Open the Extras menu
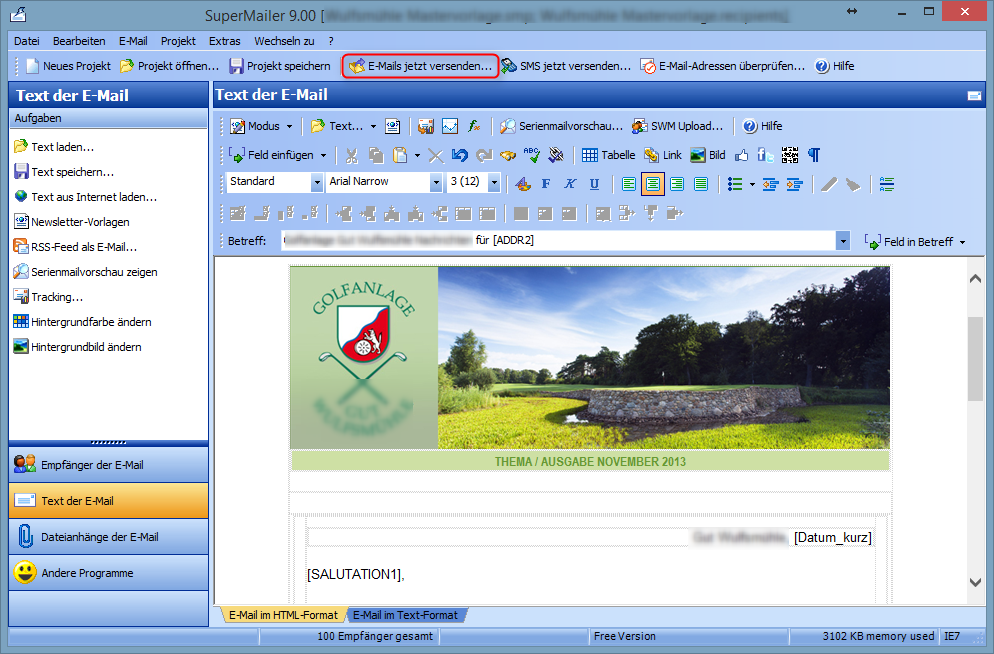Image resolution: width=994 pixels, height=654 pixels. tap(224, 41)
